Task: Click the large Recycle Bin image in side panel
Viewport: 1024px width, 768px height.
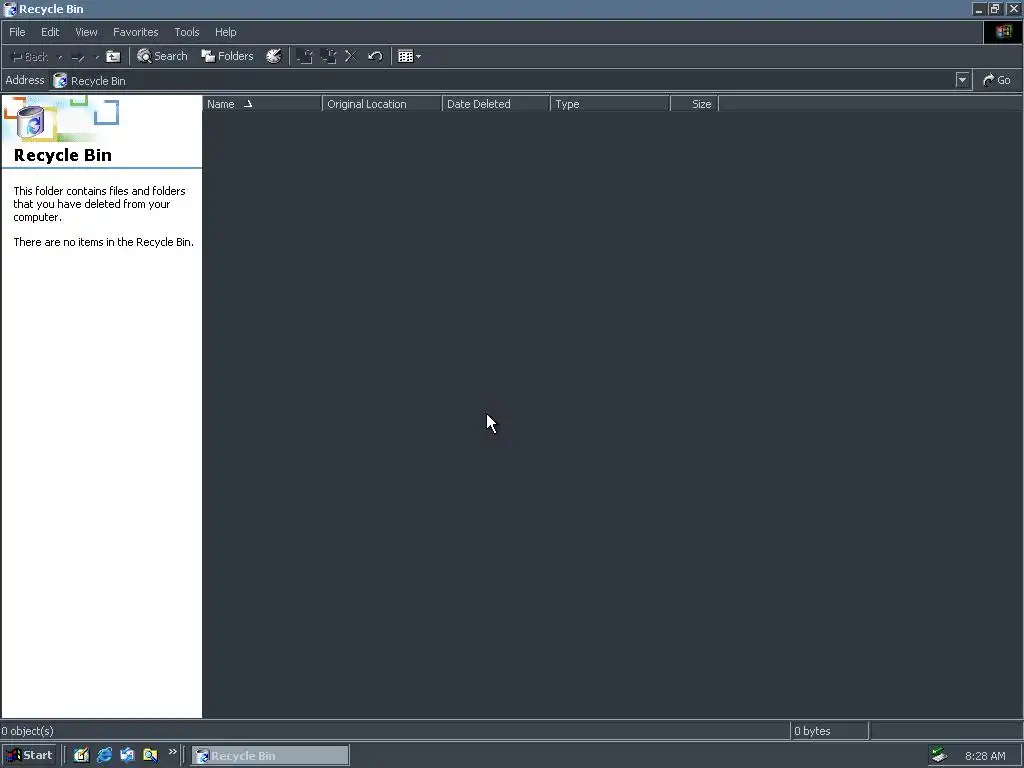Action: (31, 121)
